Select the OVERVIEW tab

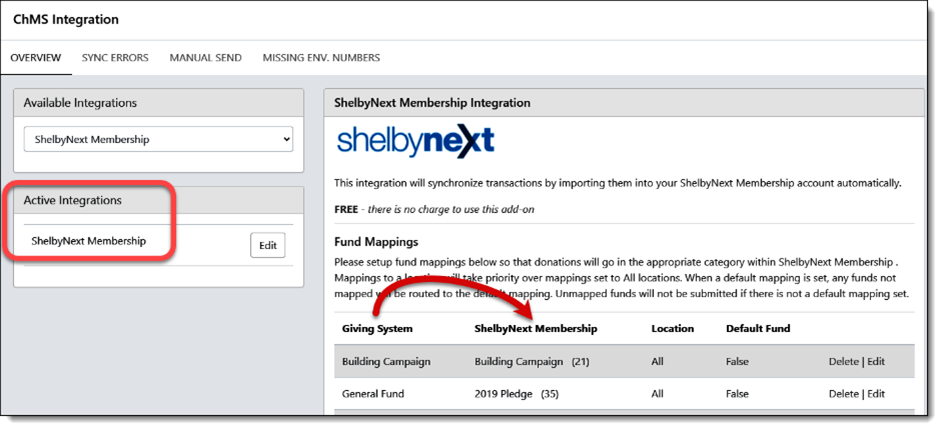click(36, 58)
